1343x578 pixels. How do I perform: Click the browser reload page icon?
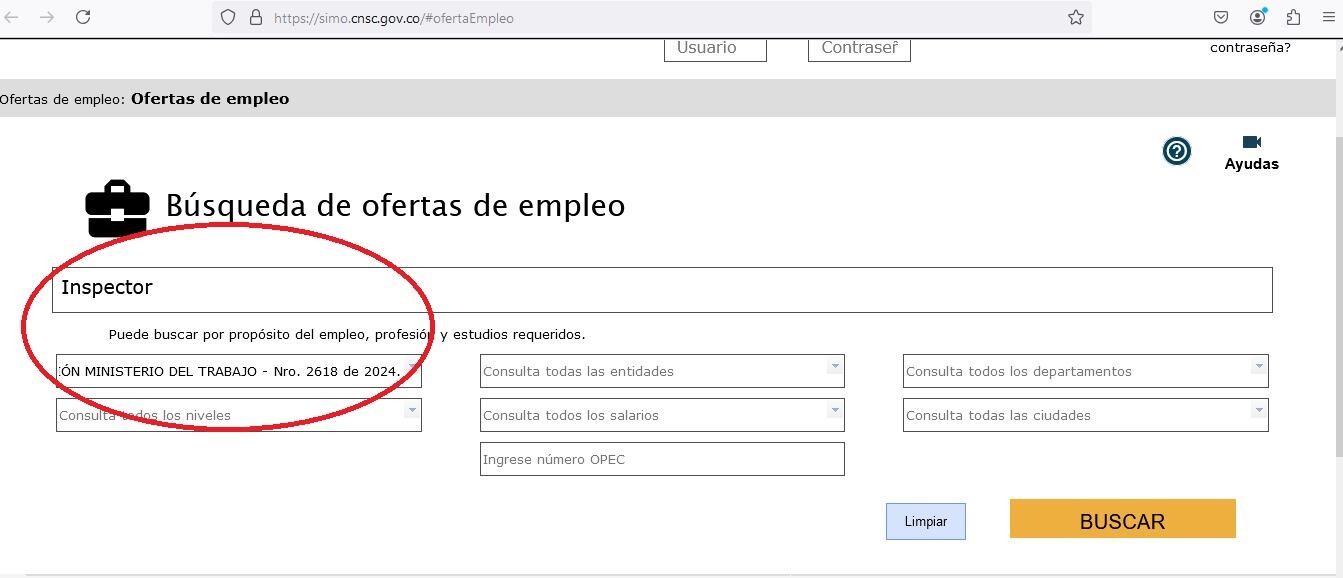tap(83, 17)
